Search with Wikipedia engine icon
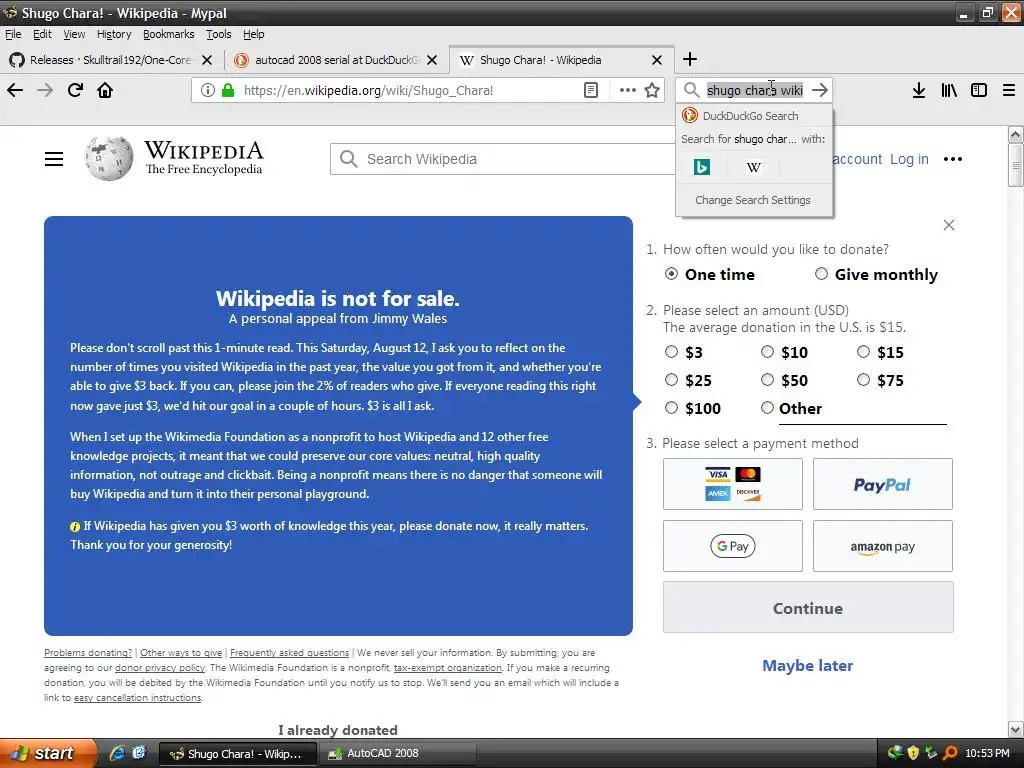The image size is (1024, 768). tap(754, 167)
